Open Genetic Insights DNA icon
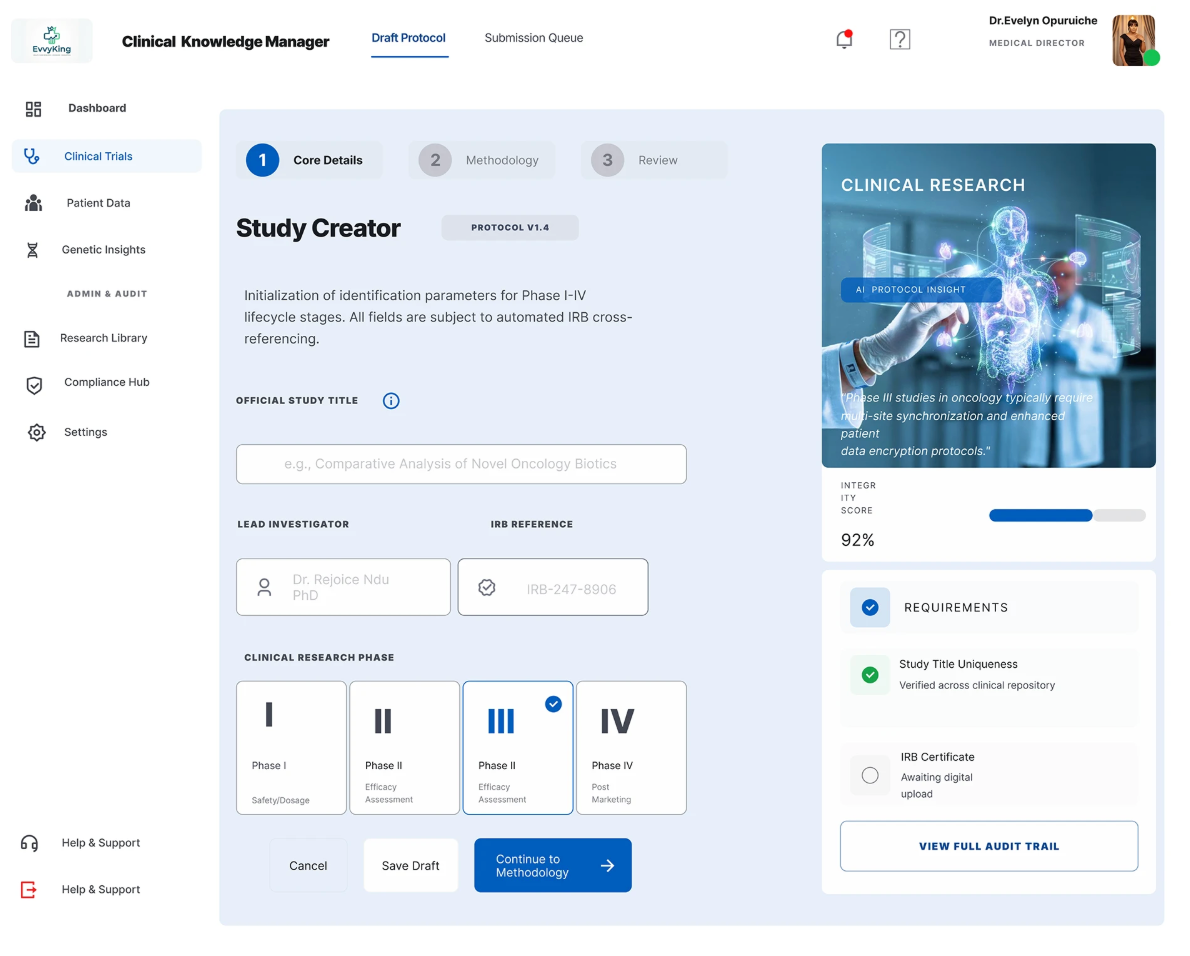Screen dimensions: 1190x956 tap(33, 250)
